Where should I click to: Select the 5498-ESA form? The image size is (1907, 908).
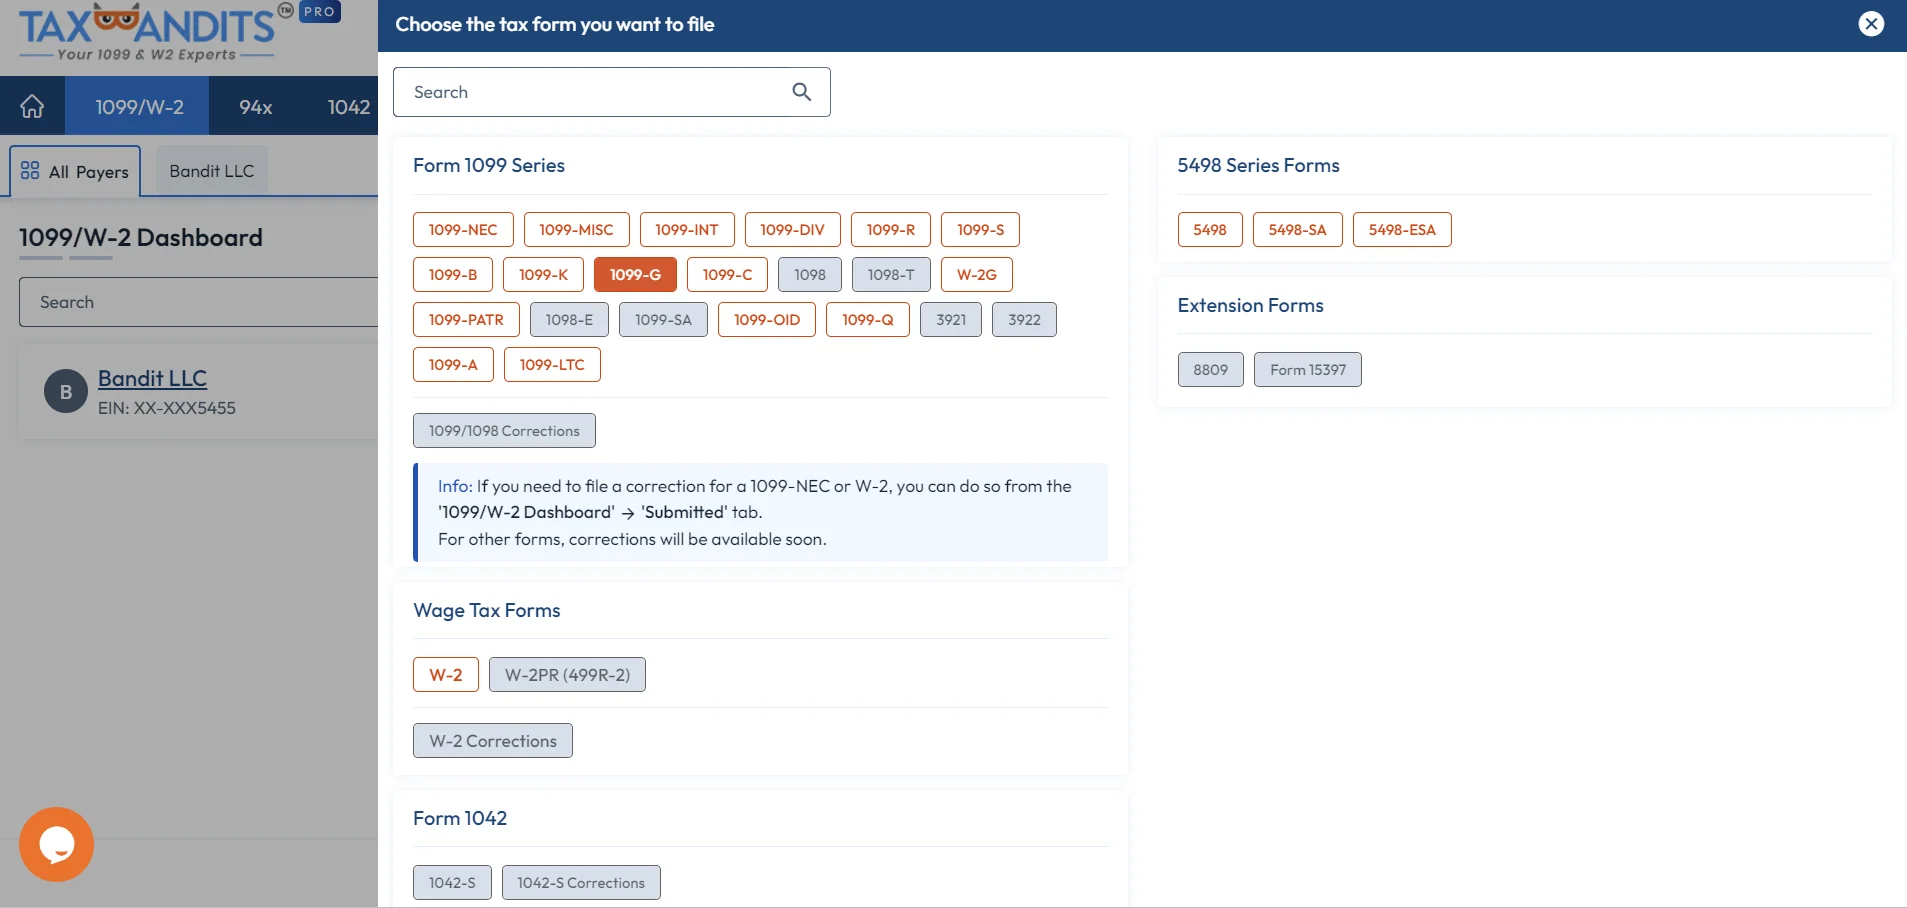coord(1402,229)
